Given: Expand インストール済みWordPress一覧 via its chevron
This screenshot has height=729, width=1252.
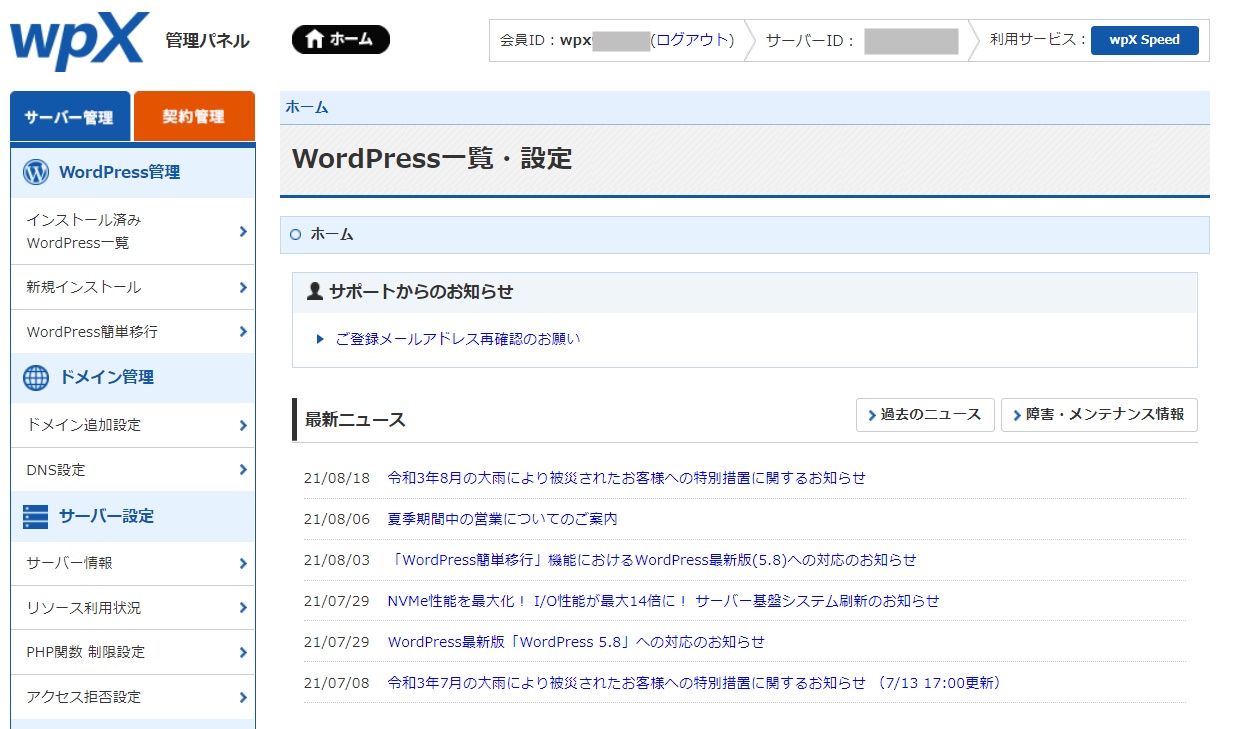Looking at the screenshot, I should click(x=243, y=229).
